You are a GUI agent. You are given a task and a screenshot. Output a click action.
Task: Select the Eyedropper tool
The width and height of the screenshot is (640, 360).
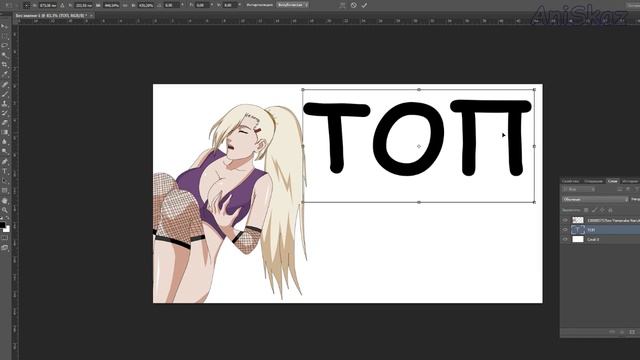[x=4, y=75]
